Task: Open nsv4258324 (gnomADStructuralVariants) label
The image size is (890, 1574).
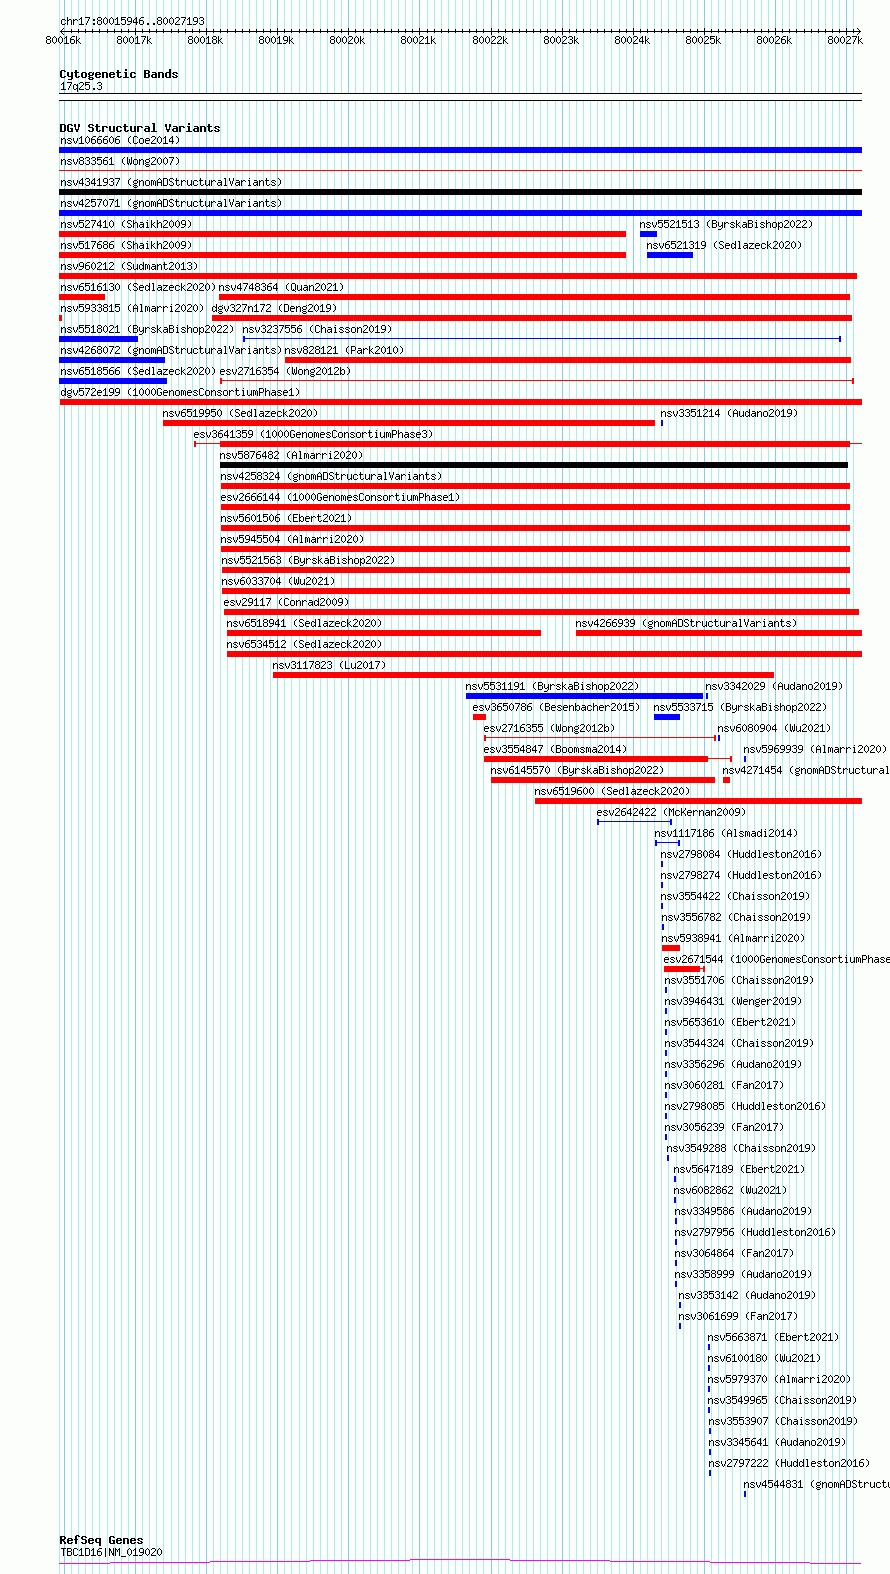Action: (x=331, y=476)
